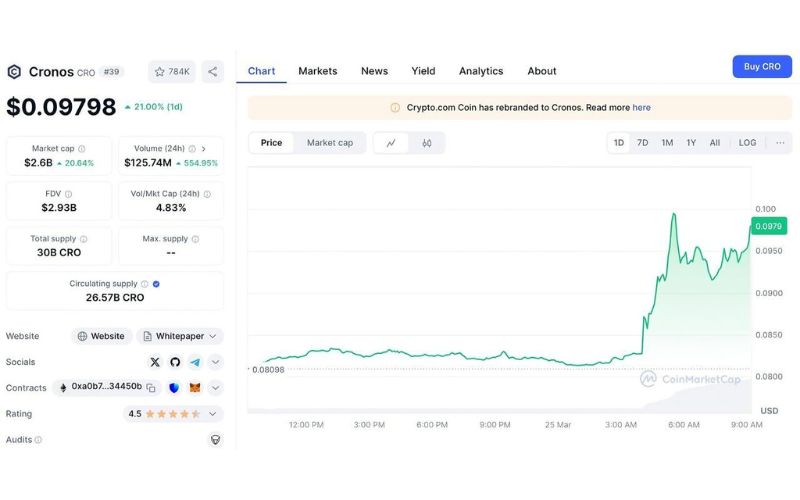Open chart more options ellipsis
The width and height of the screenshot is (800, 500).
click(780, 143)
